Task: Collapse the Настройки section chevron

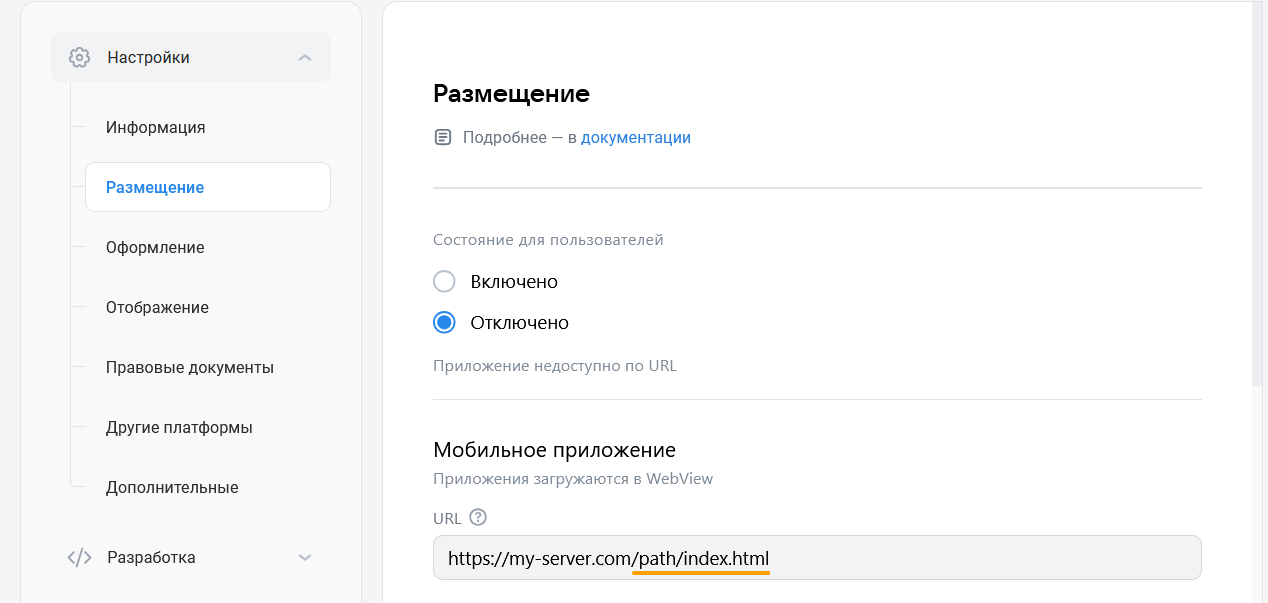Action: [306, 57]
